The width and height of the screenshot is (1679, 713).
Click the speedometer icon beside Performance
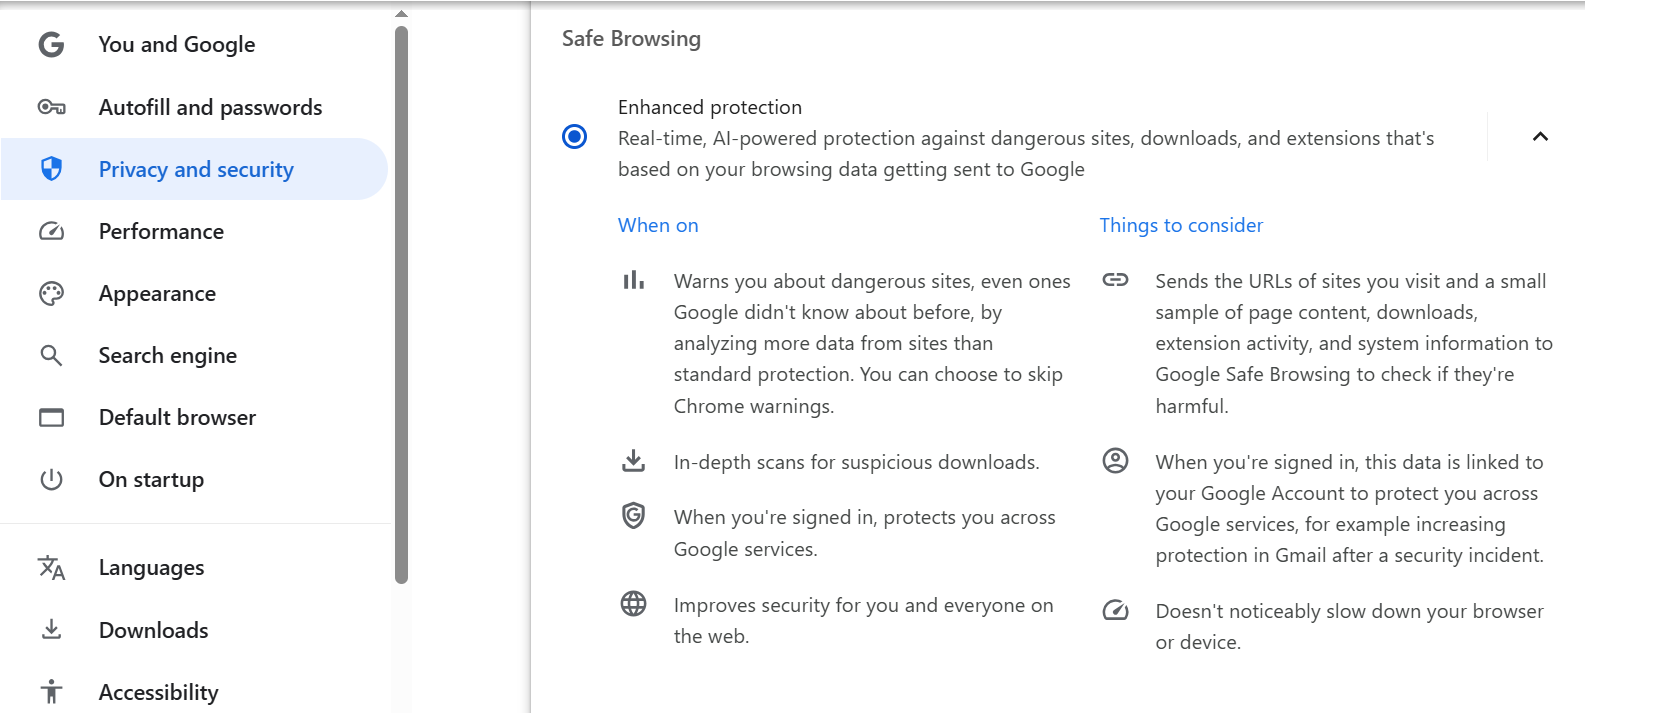coord(51,231)
